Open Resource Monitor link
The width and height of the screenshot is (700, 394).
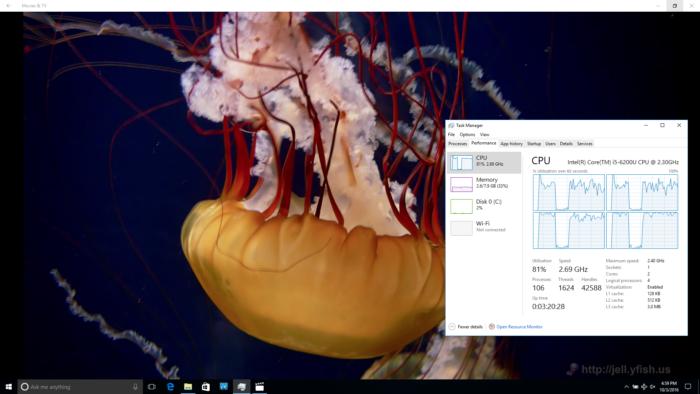(519, 327)
